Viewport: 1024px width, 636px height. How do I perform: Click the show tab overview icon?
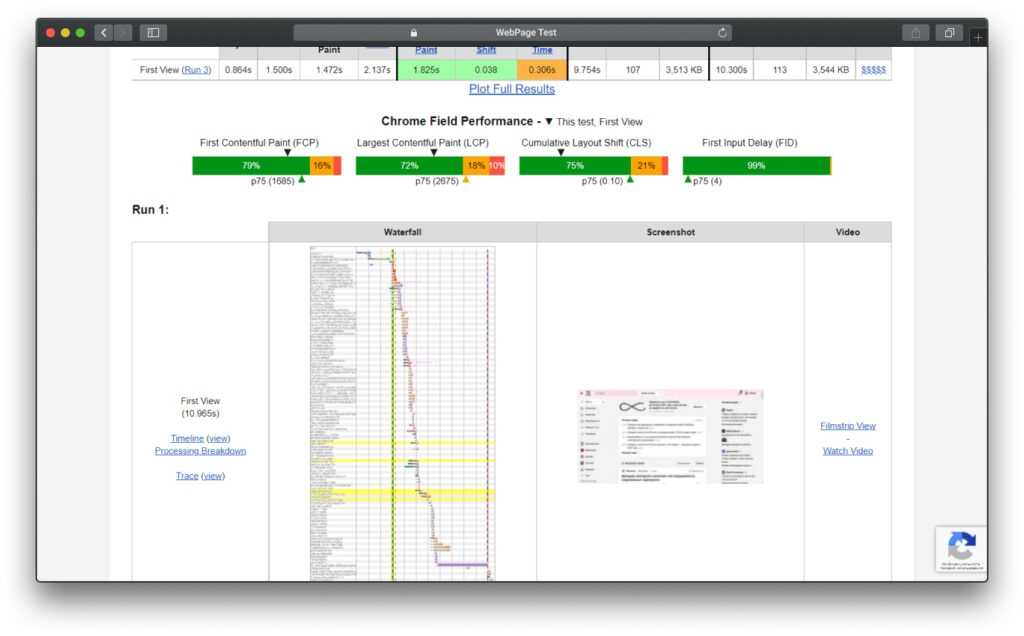949,33
